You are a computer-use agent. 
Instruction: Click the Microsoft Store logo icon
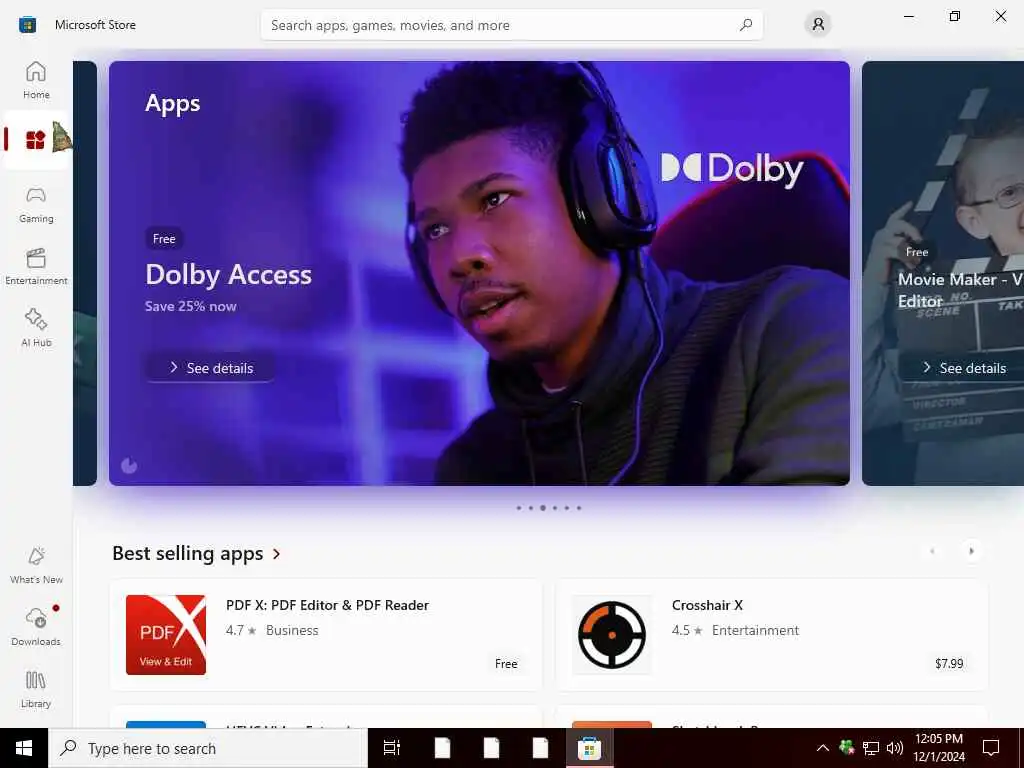[27, 25]
